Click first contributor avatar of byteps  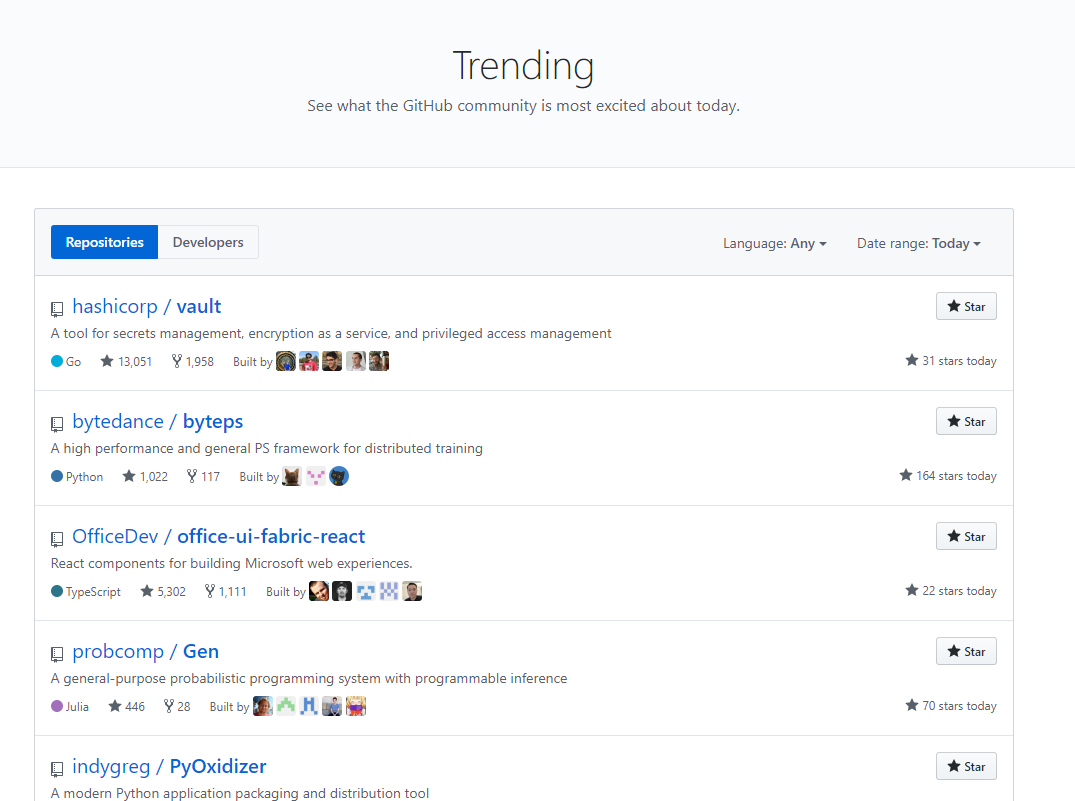coord(292,477)
